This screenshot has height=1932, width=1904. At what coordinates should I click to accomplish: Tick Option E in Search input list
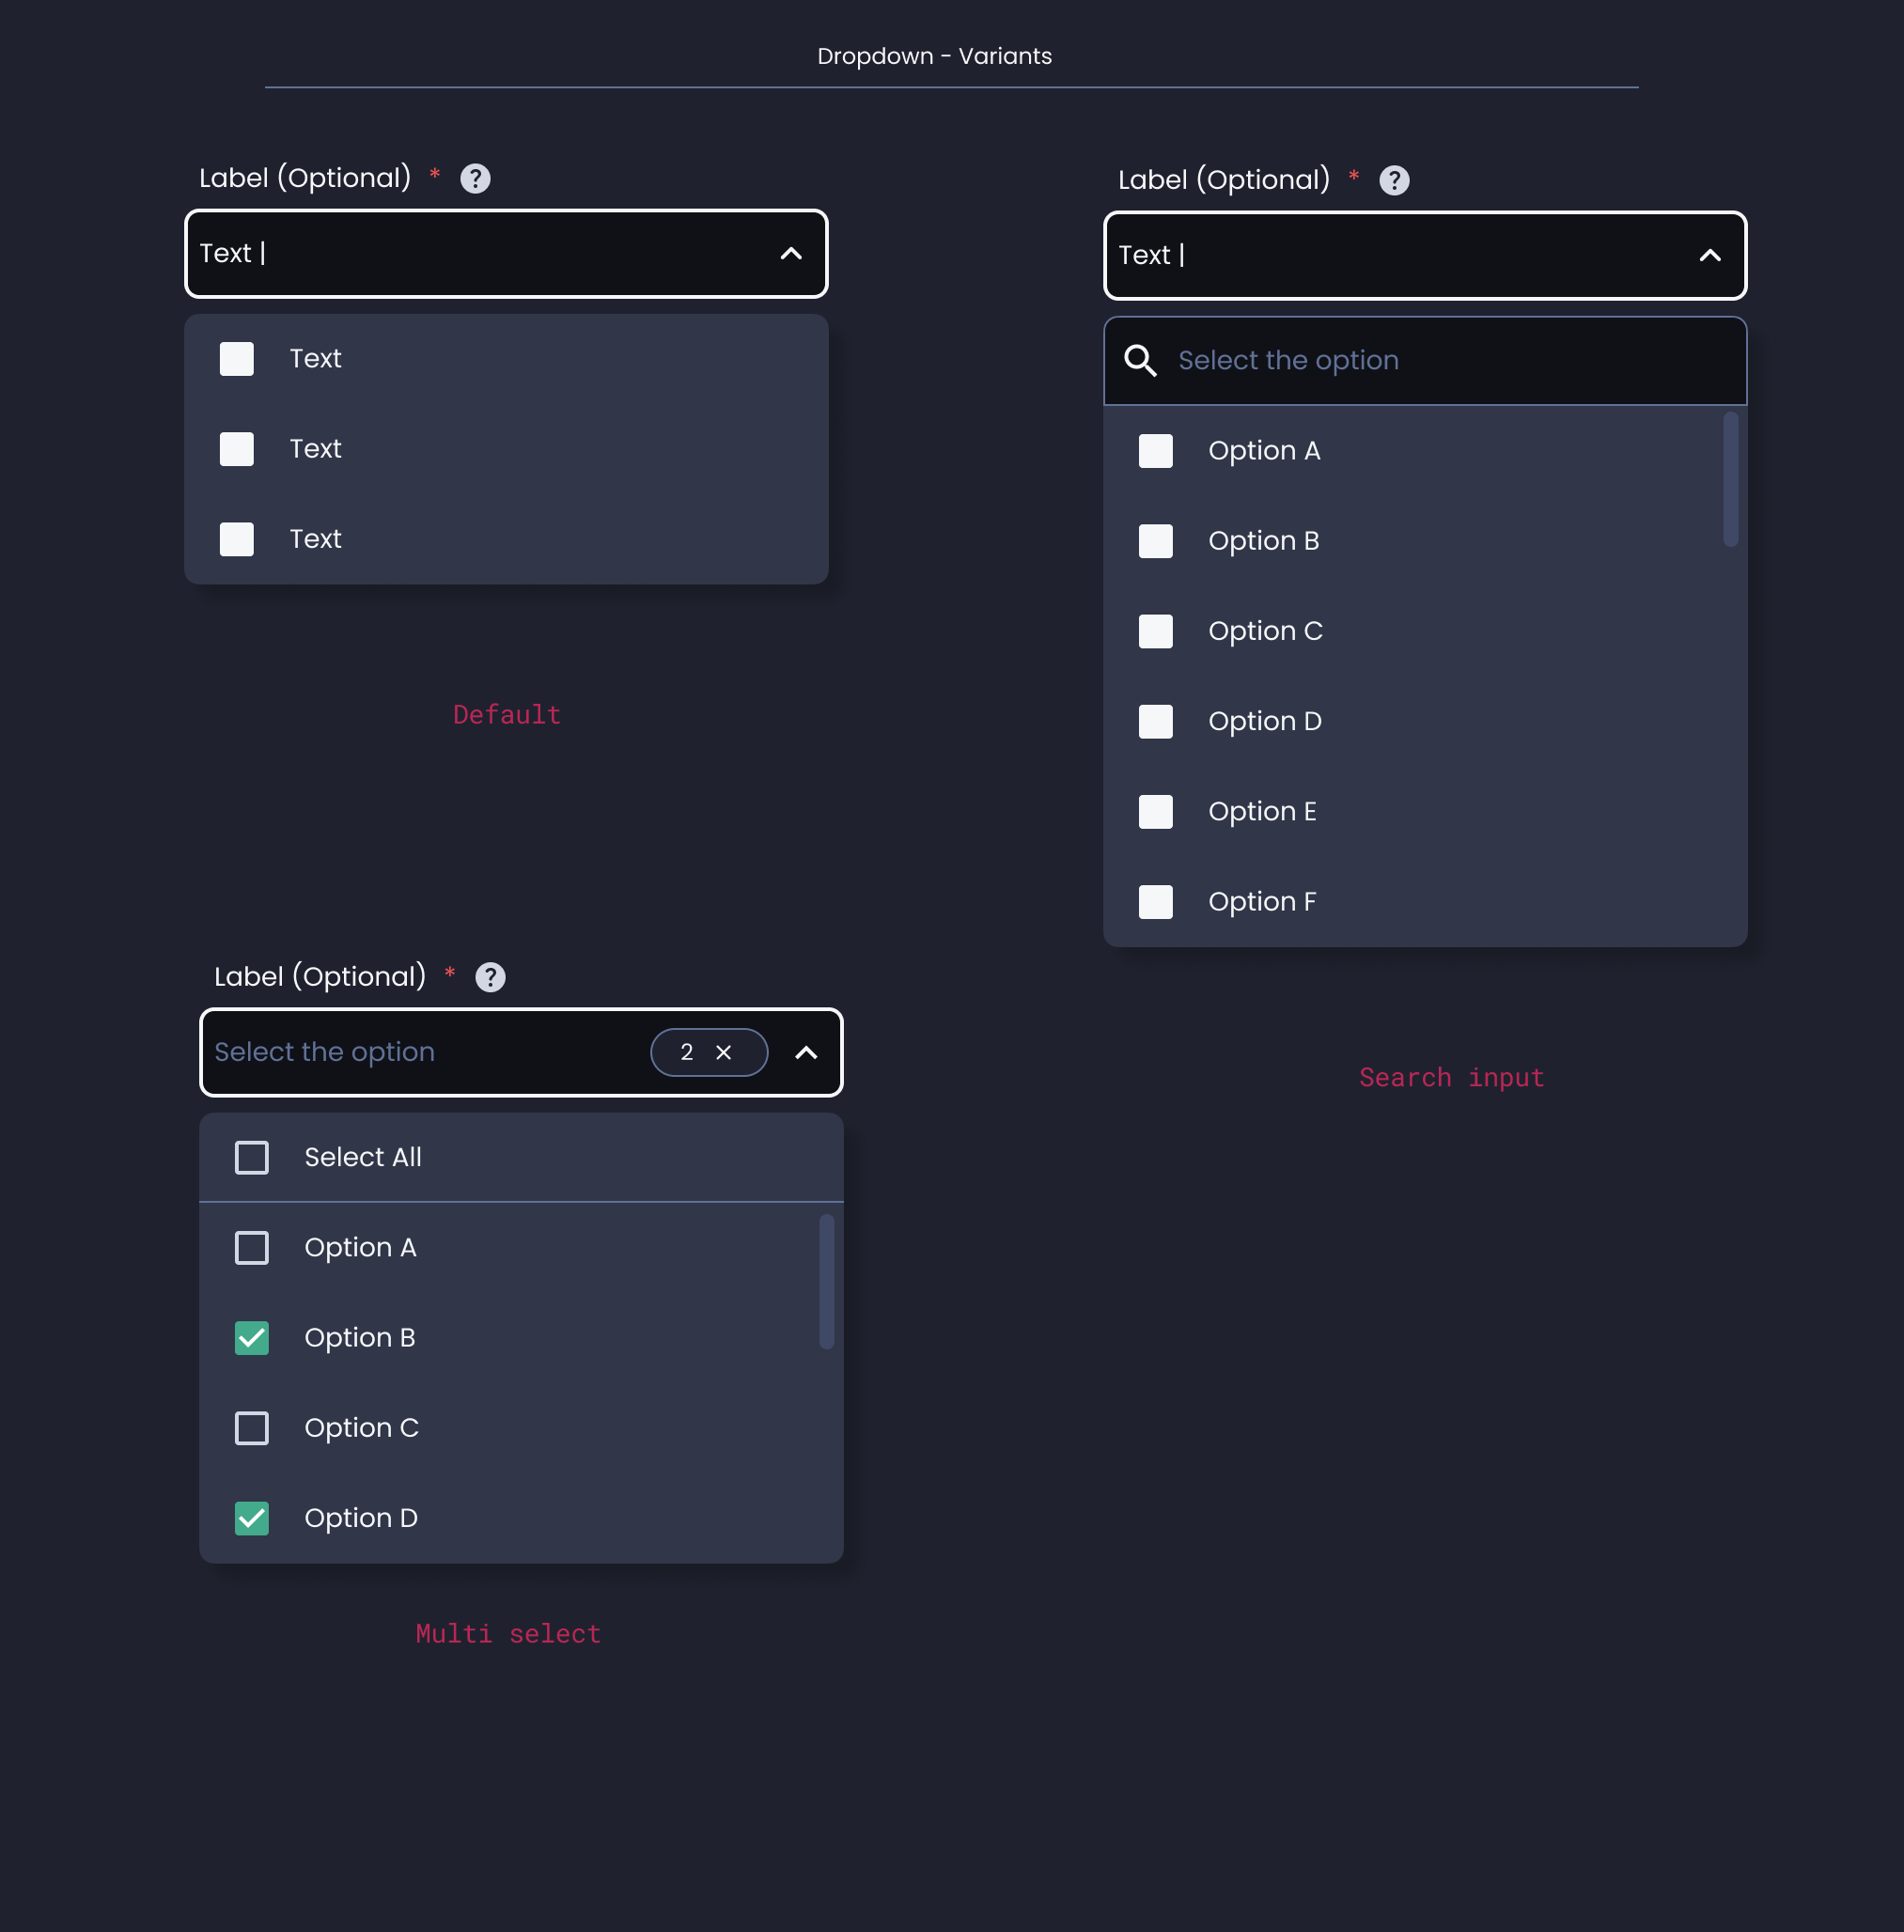pos(1156,811)
